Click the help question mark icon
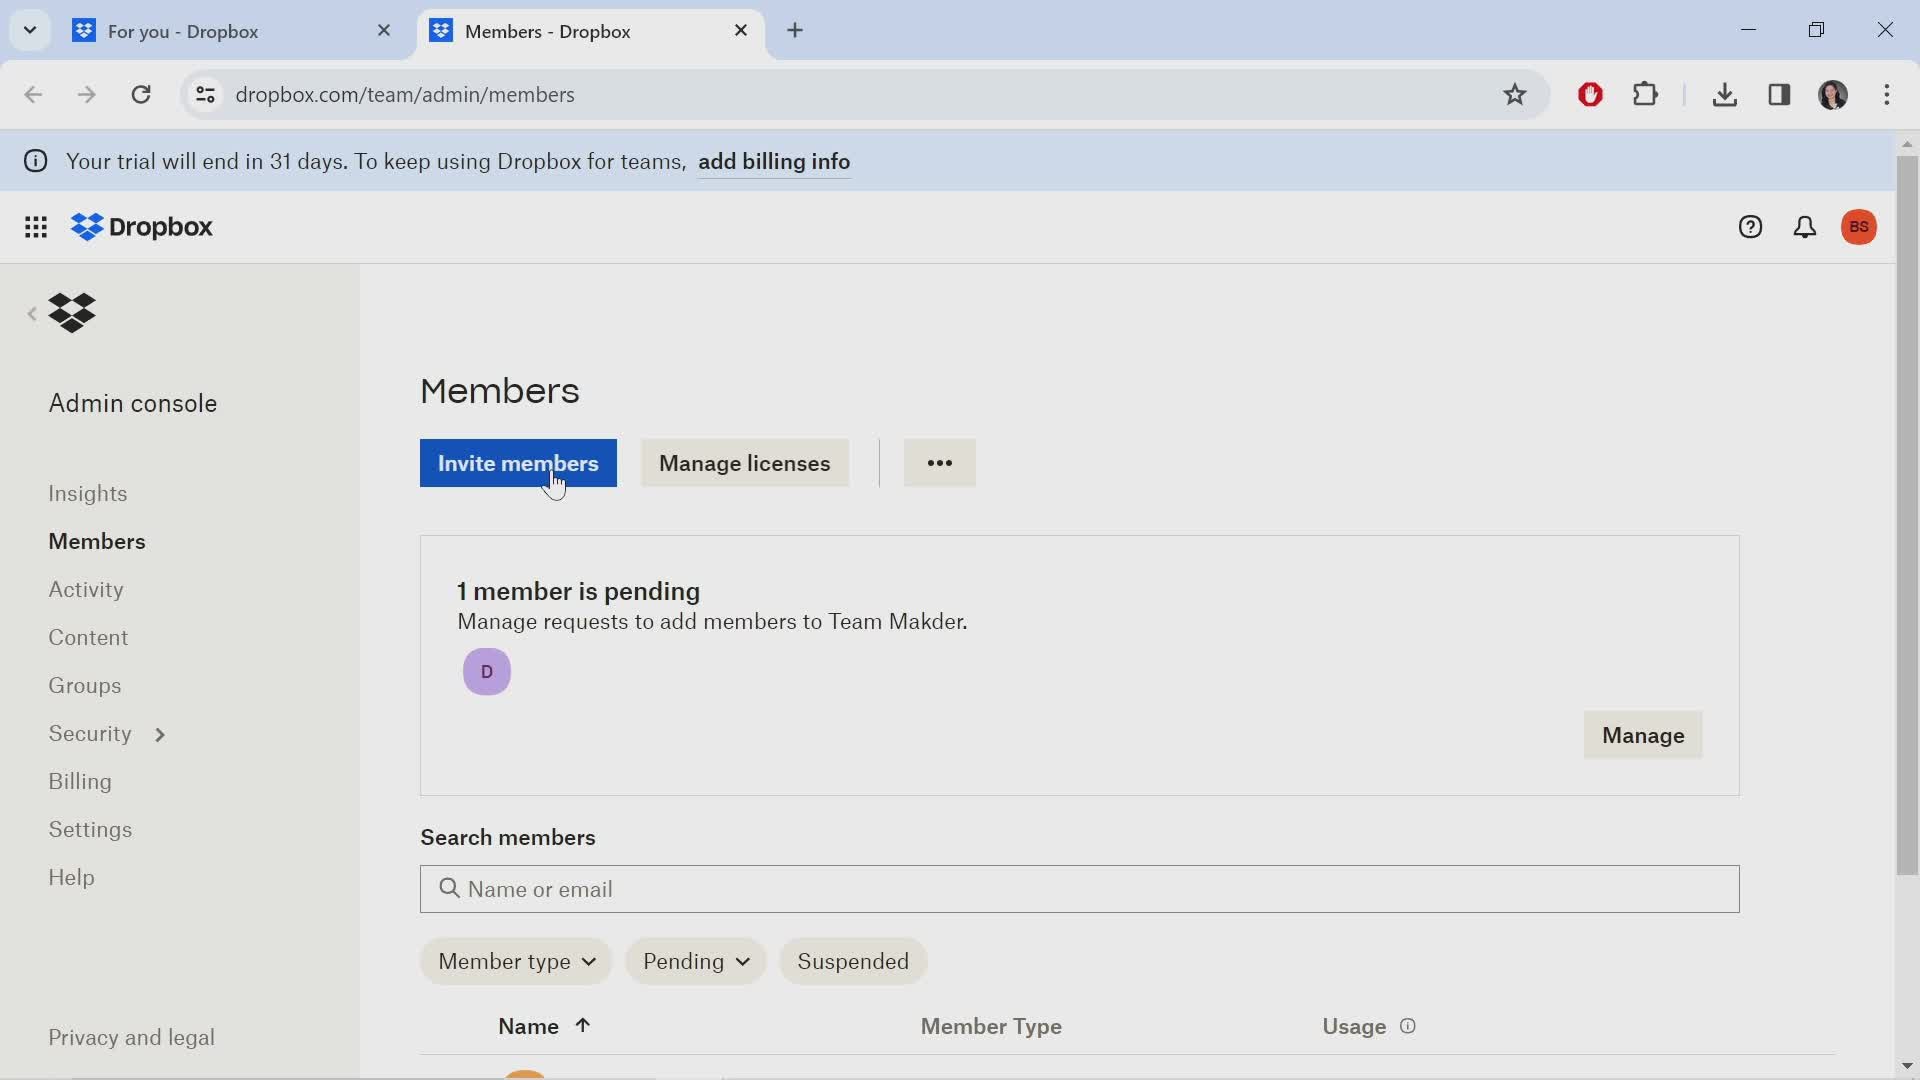Viewport: 1920px width, 1080px height. 1750,227
